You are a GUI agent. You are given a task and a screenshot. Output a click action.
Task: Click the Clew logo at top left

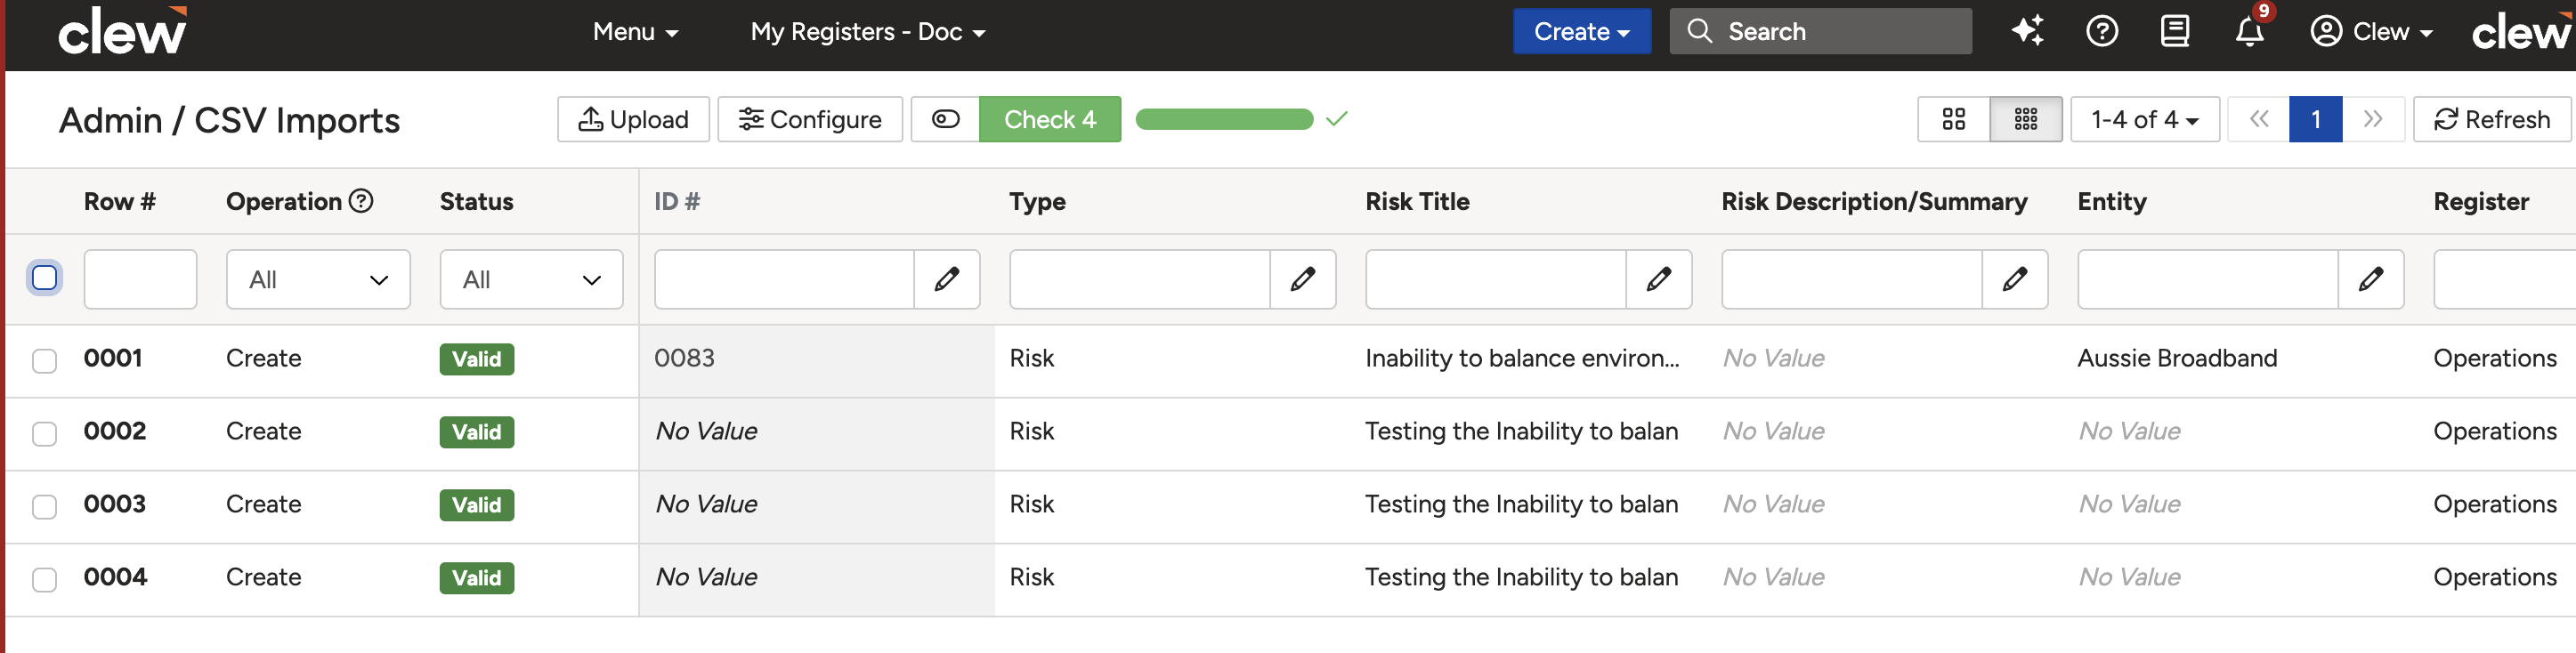click(122, 31)
